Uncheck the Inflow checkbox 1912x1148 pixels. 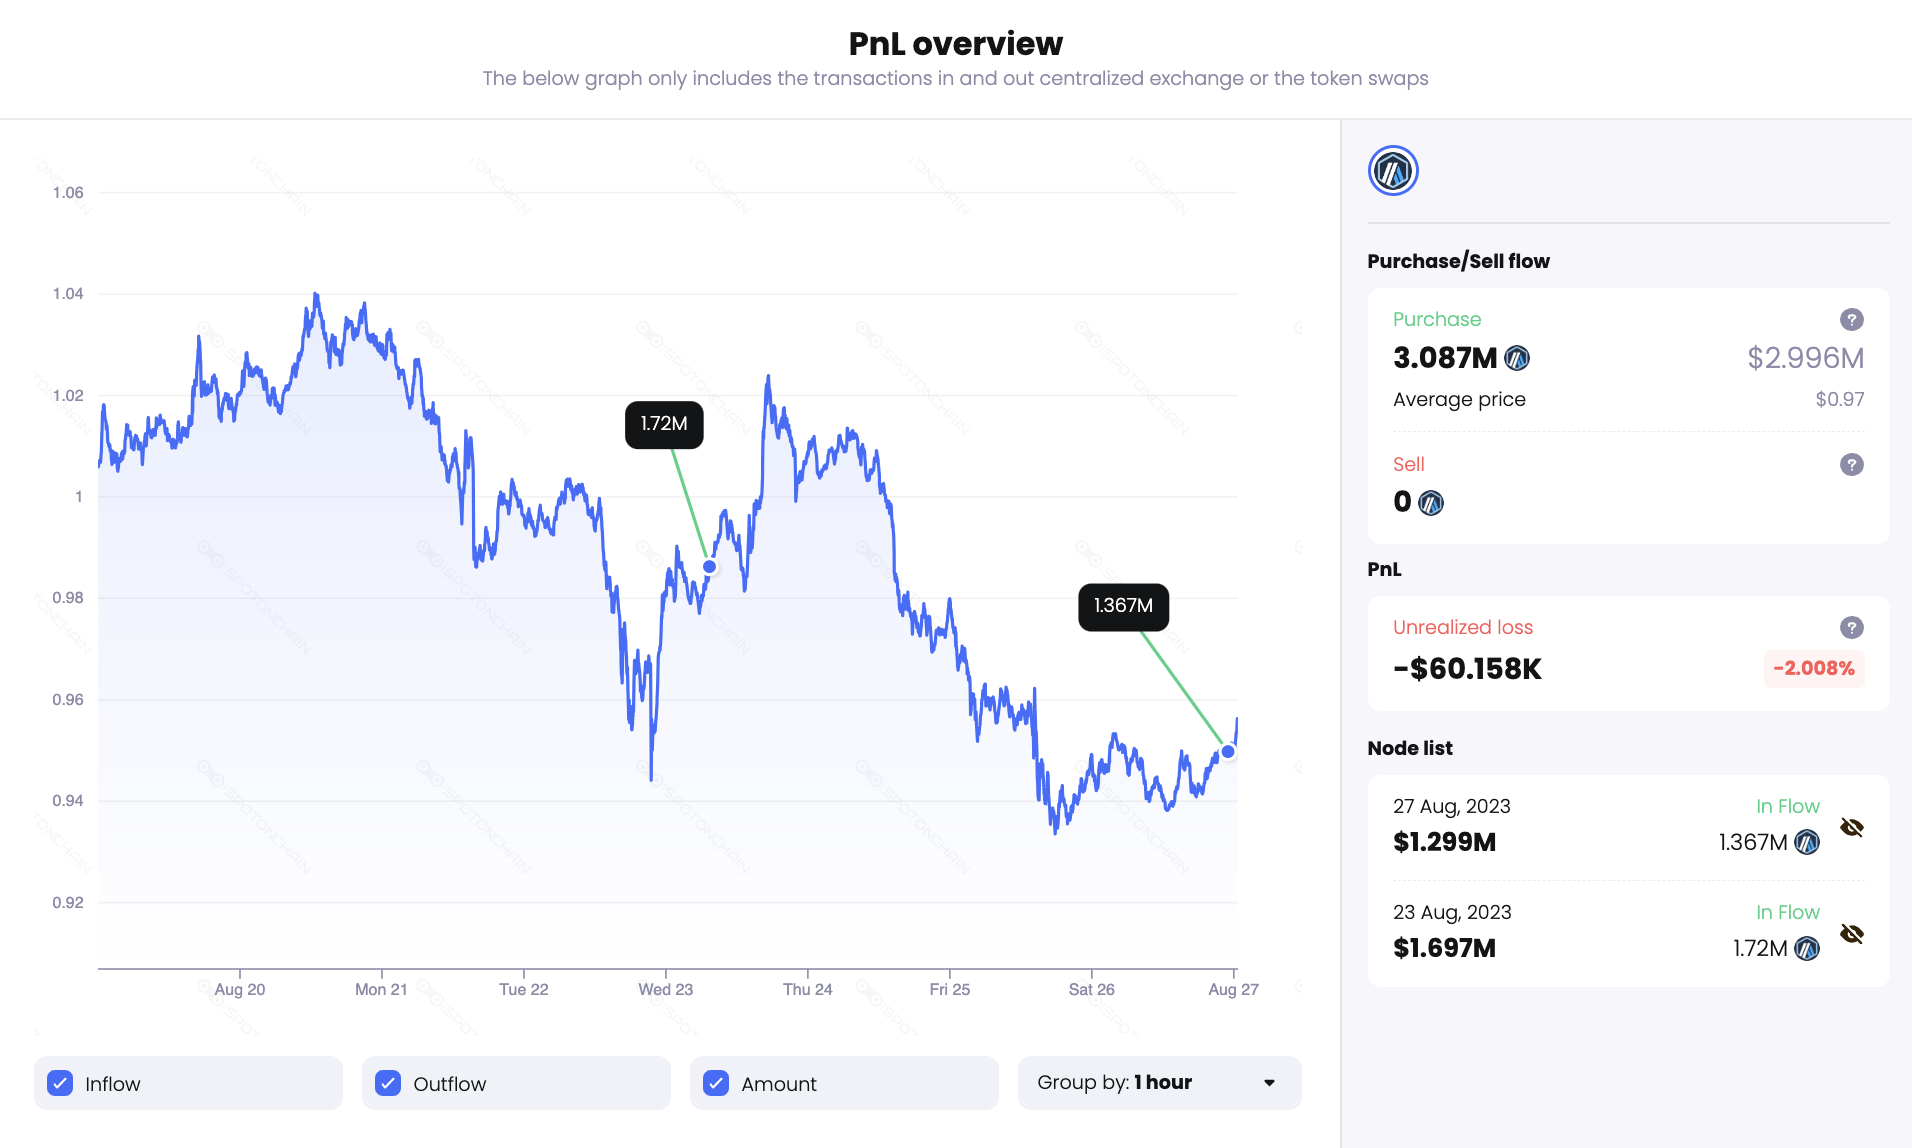pyautogui.click(x=60, y=1084)
